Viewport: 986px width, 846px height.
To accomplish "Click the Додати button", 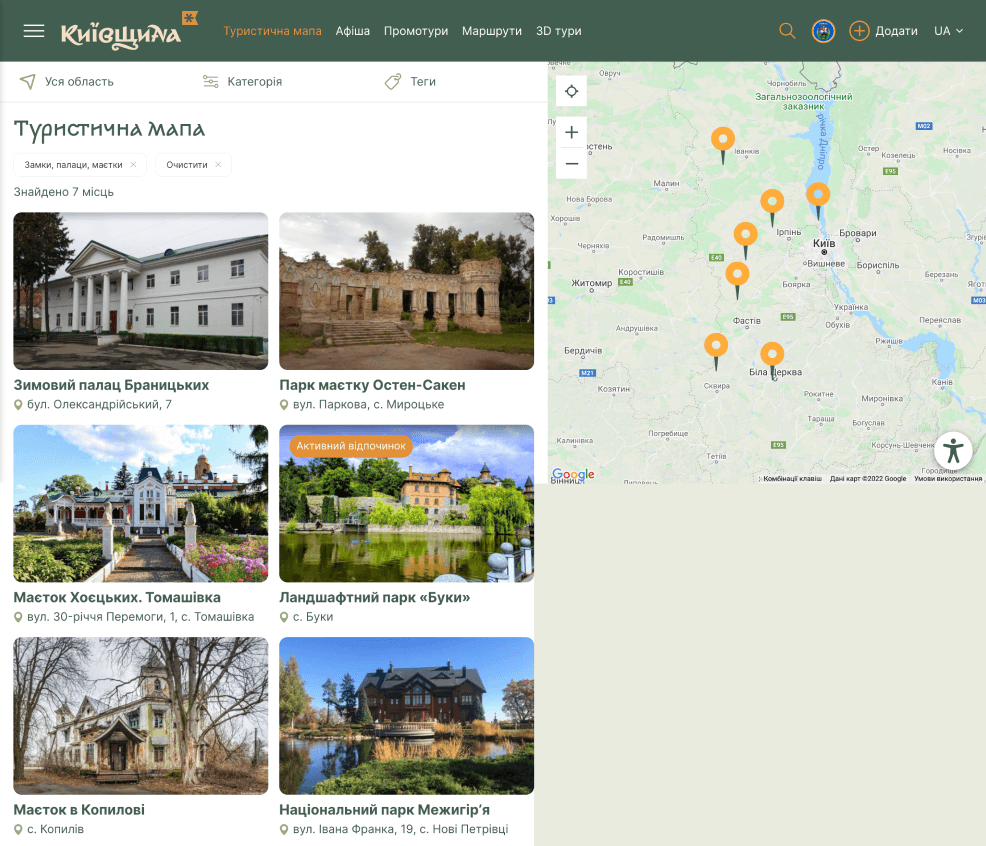I will tap(883, 31).
